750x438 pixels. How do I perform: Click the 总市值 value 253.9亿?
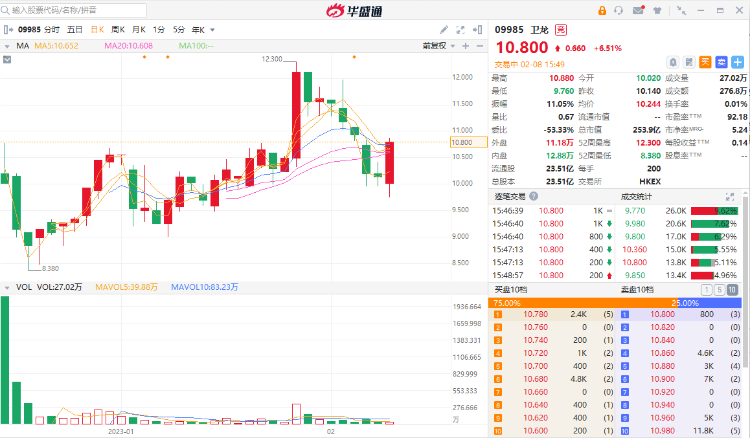[x=646, y=130]
